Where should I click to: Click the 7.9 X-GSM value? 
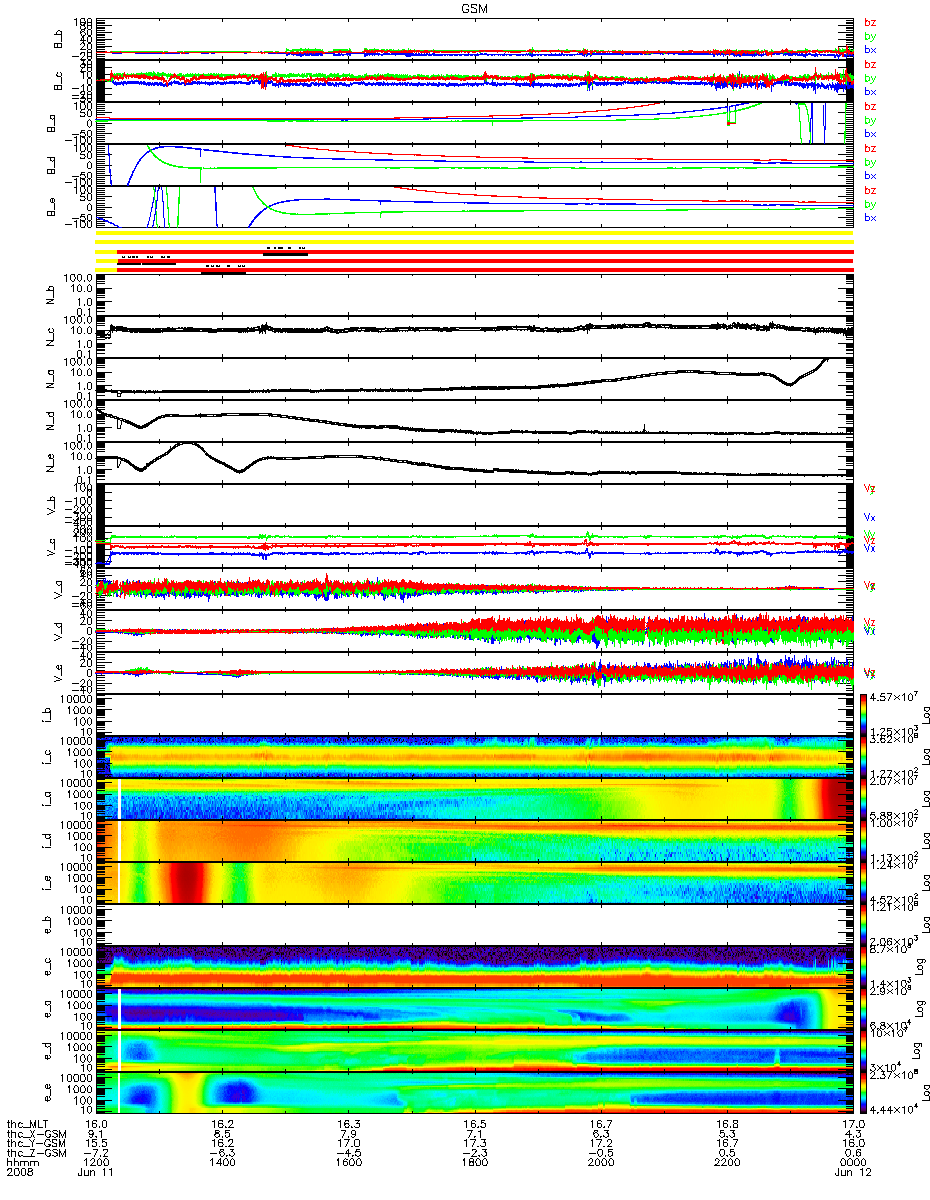click(x=348, y=1135)
